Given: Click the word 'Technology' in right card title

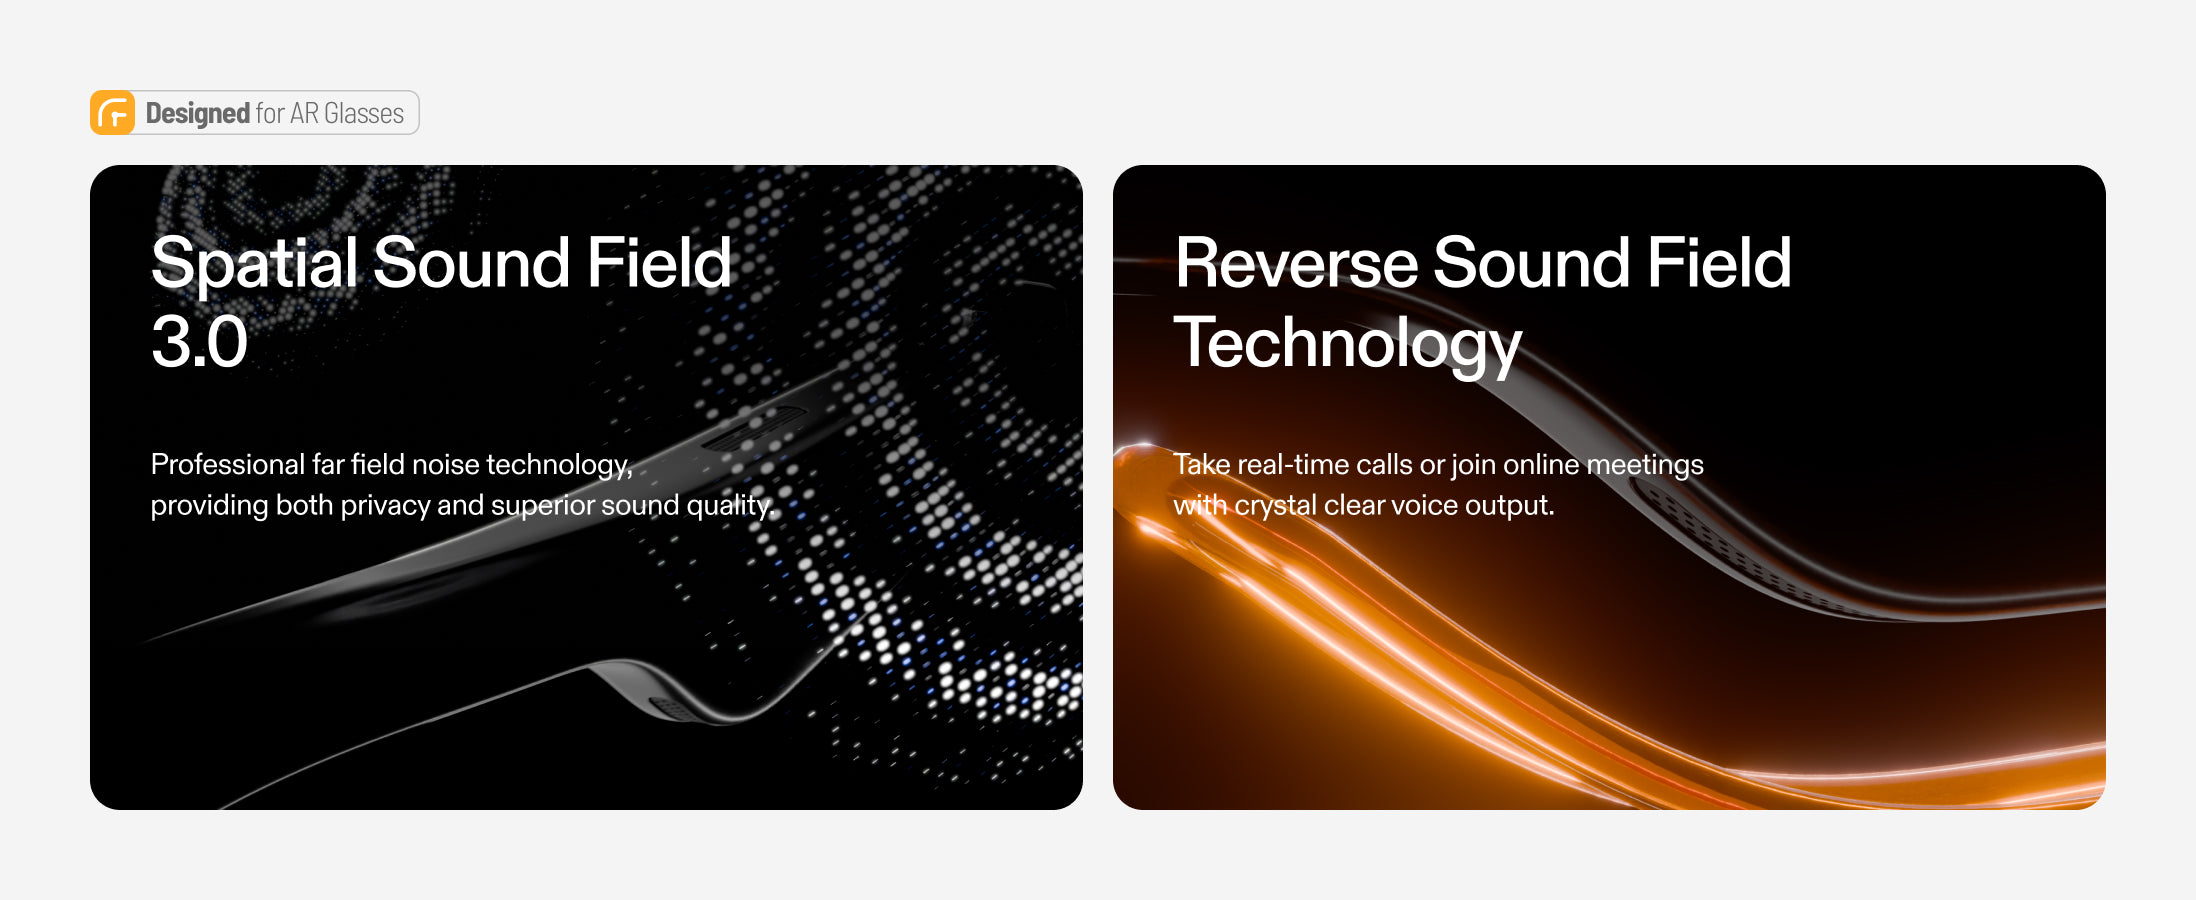Looking at the screenshot, I should pyautogui.click(x=1347, y=343).
